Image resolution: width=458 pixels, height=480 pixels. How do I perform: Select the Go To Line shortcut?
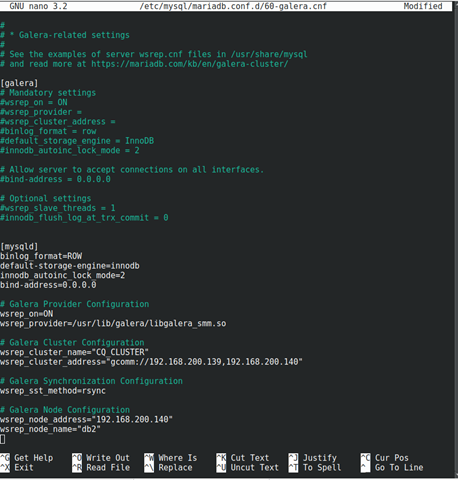coord(392,468)
